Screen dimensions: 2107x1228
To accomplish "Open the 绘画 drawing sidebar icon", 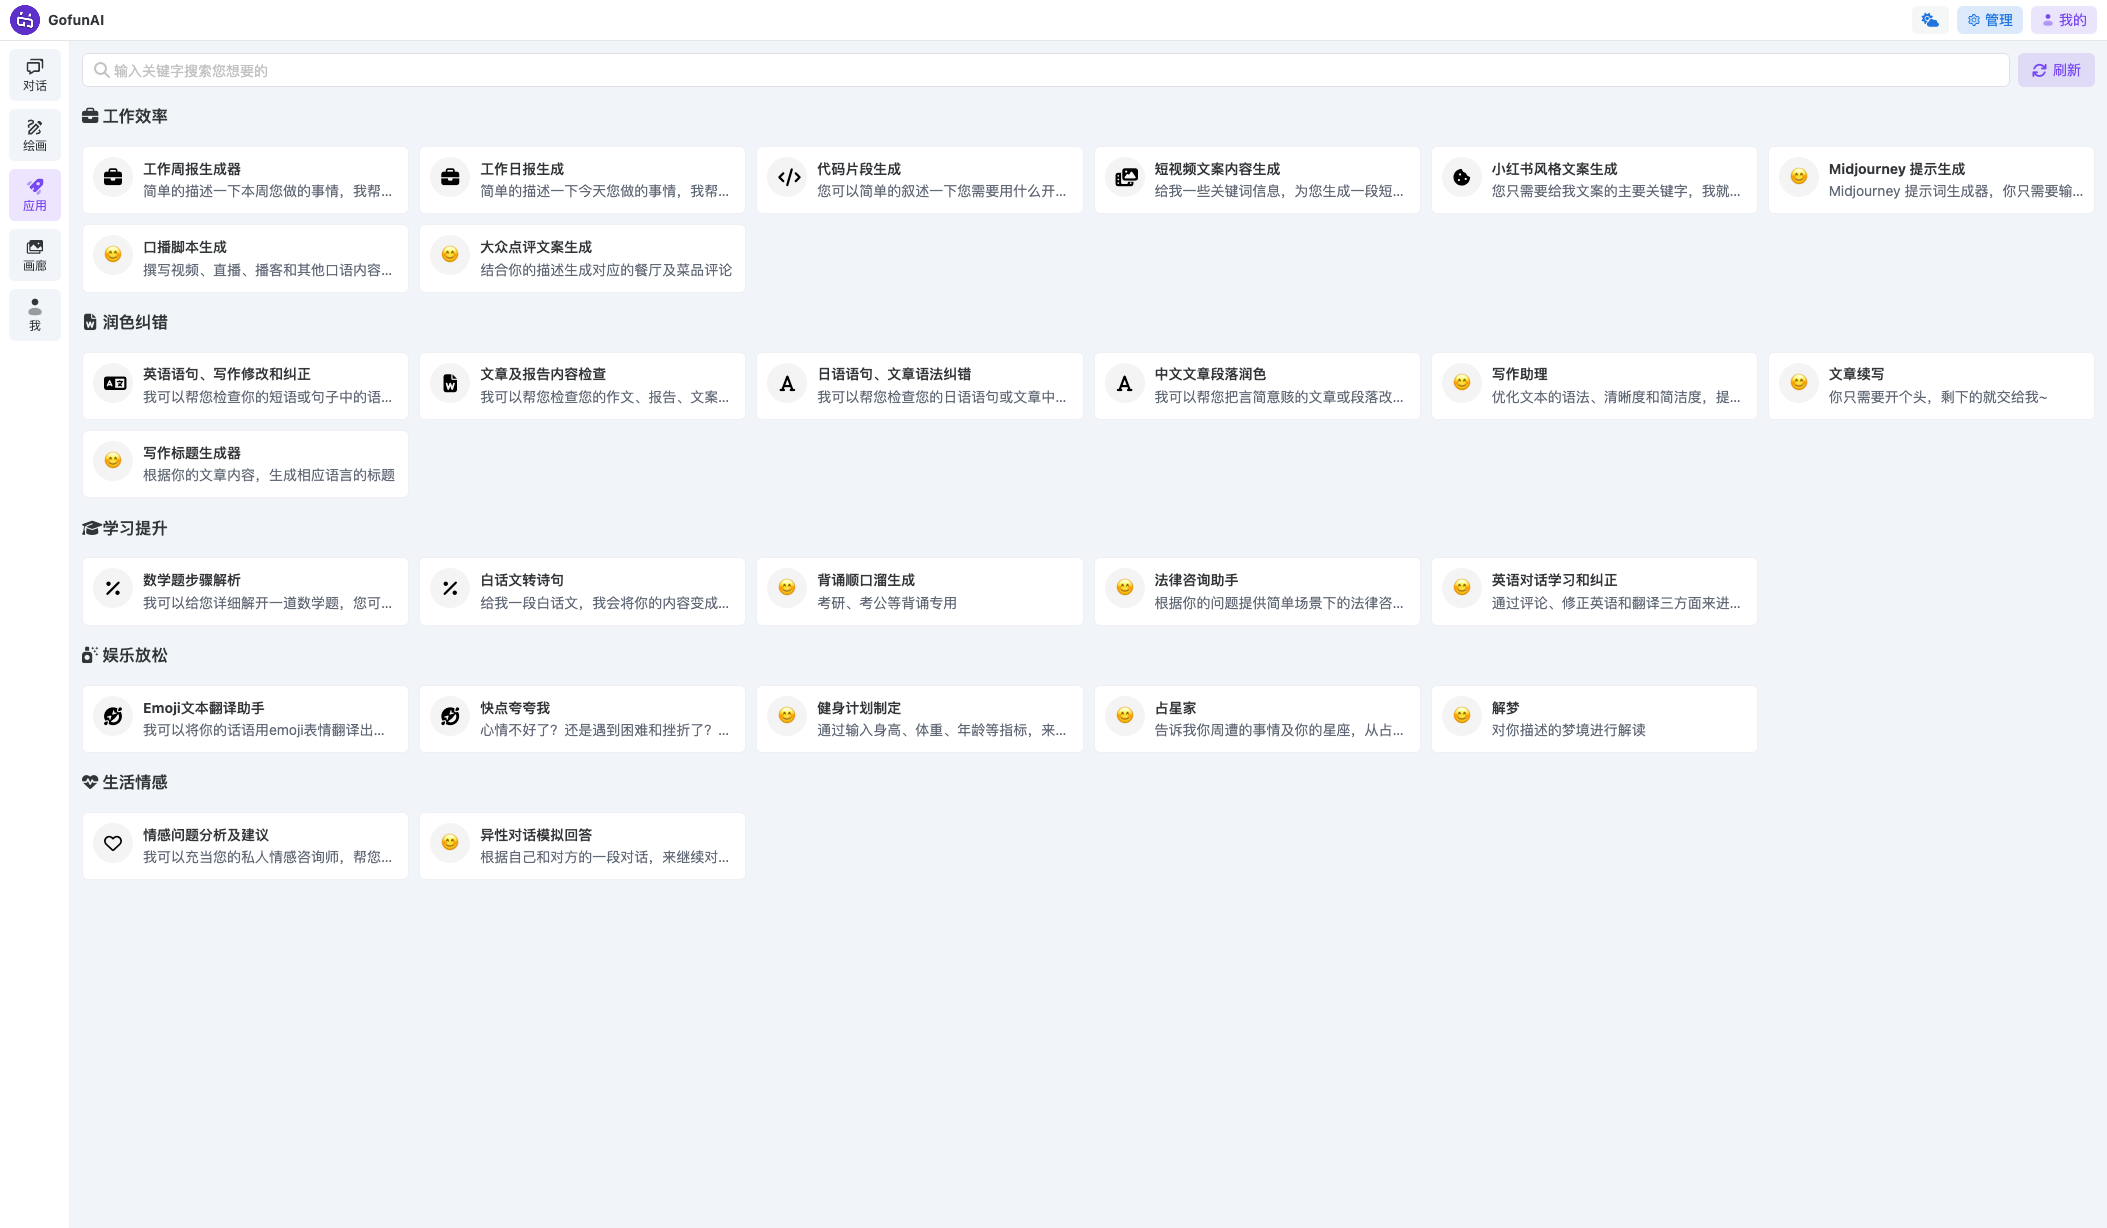I will [35, 134].
